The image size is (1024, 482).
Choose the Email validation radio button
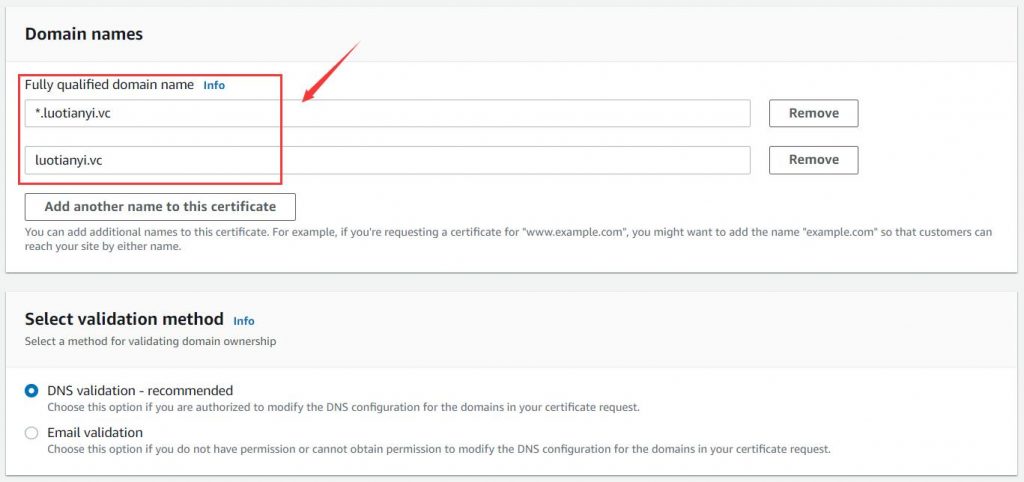pos(31,433)
